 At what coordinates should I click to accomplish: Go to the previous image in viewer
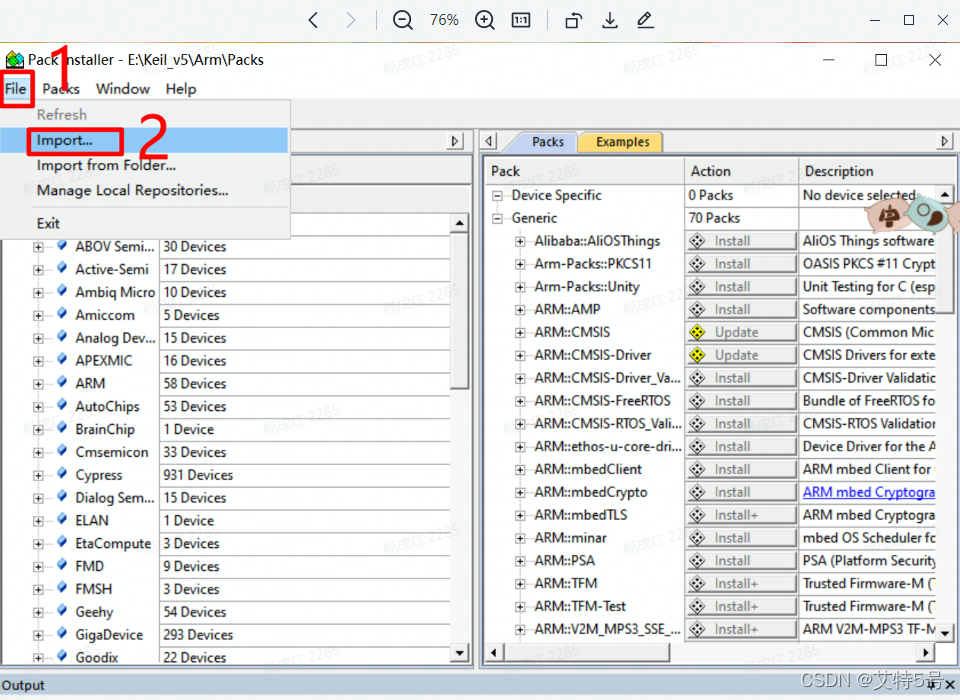tap(313, 20)
